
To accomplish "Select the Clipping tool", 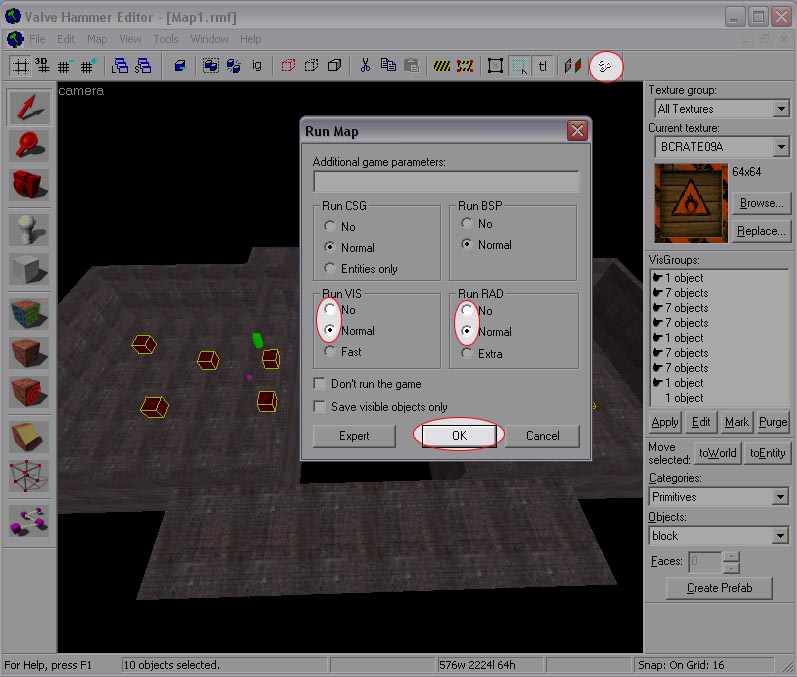I will [29, 436].
